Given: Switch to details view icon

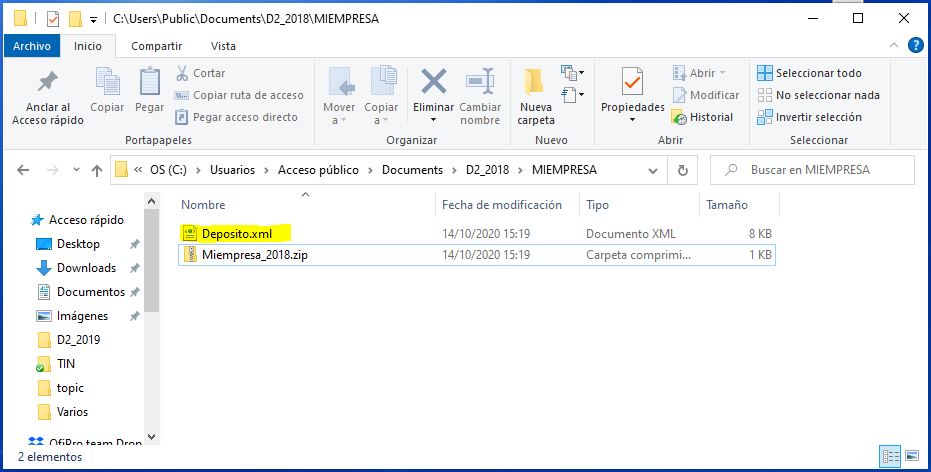Looking at the screenshot, I should pyautogui.click(x=891, y=456).
